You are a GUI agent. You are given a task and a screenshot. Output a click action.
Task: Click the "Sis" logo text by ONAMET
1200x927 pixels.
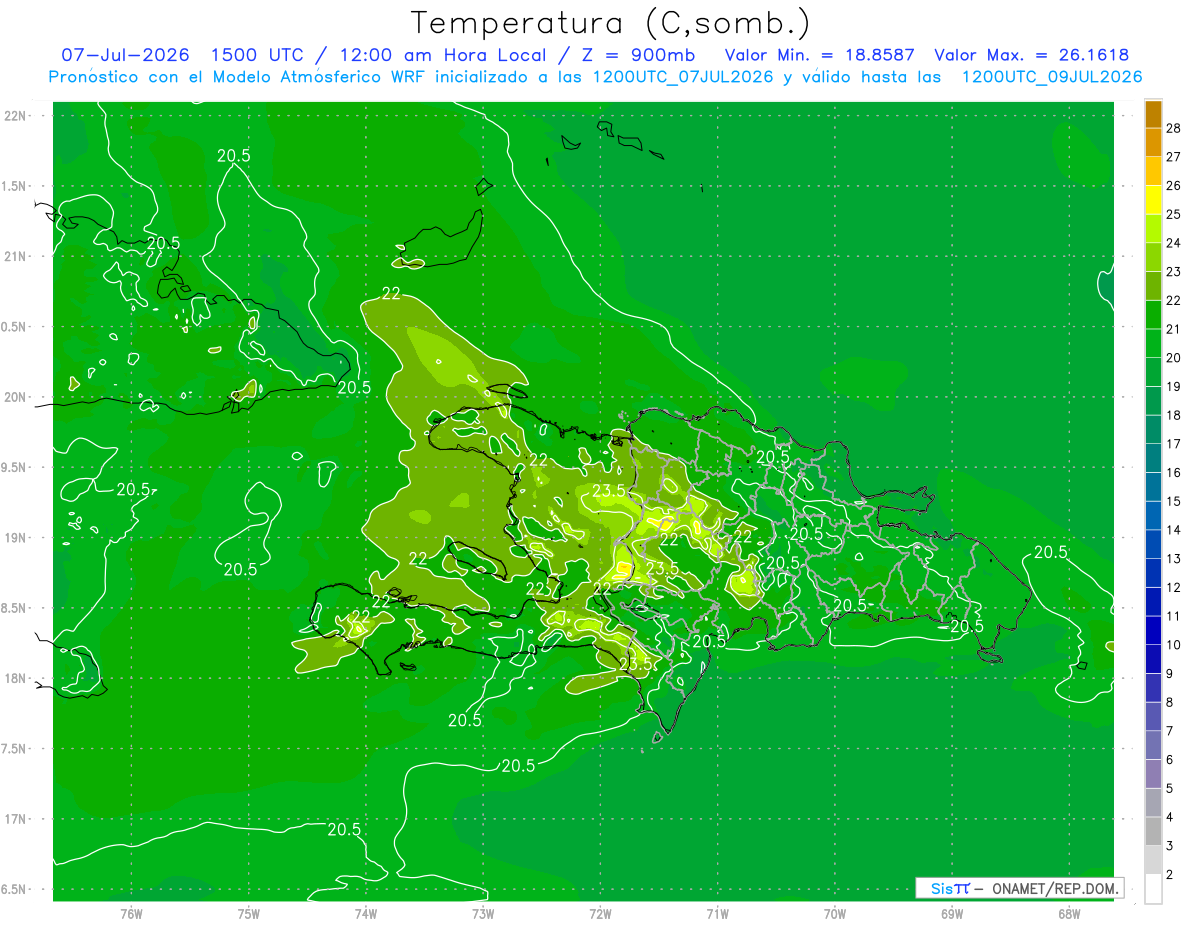941,888
